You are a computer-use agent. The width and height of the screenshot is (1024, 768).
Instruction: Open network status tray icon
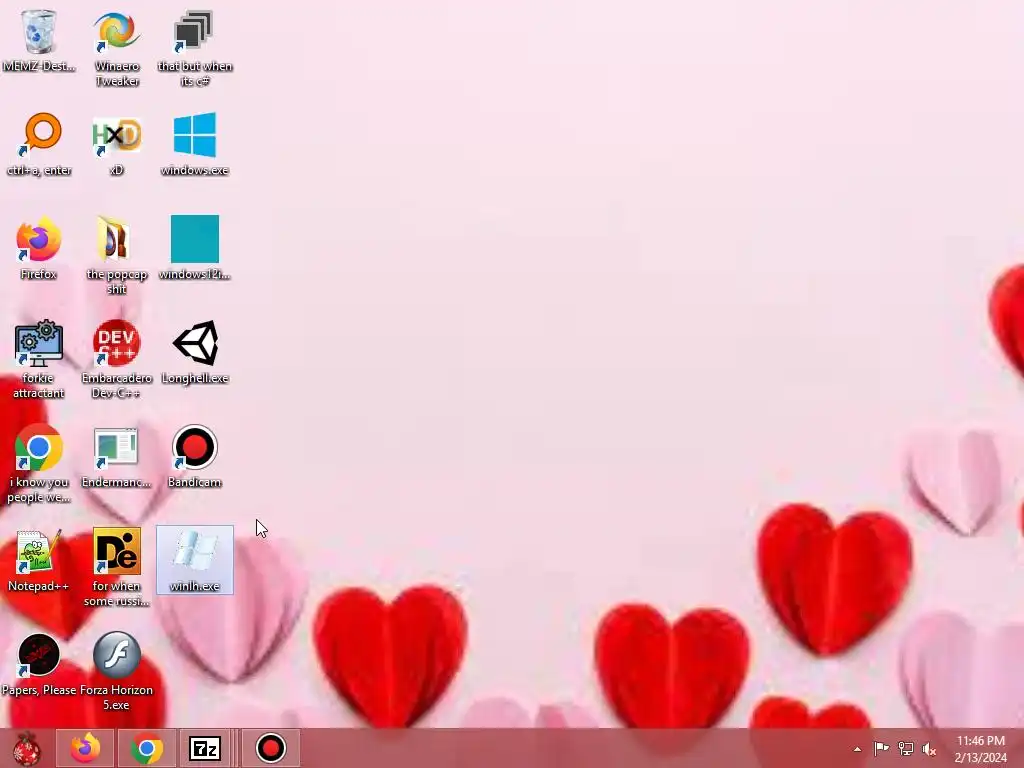[x=905, y=749]
